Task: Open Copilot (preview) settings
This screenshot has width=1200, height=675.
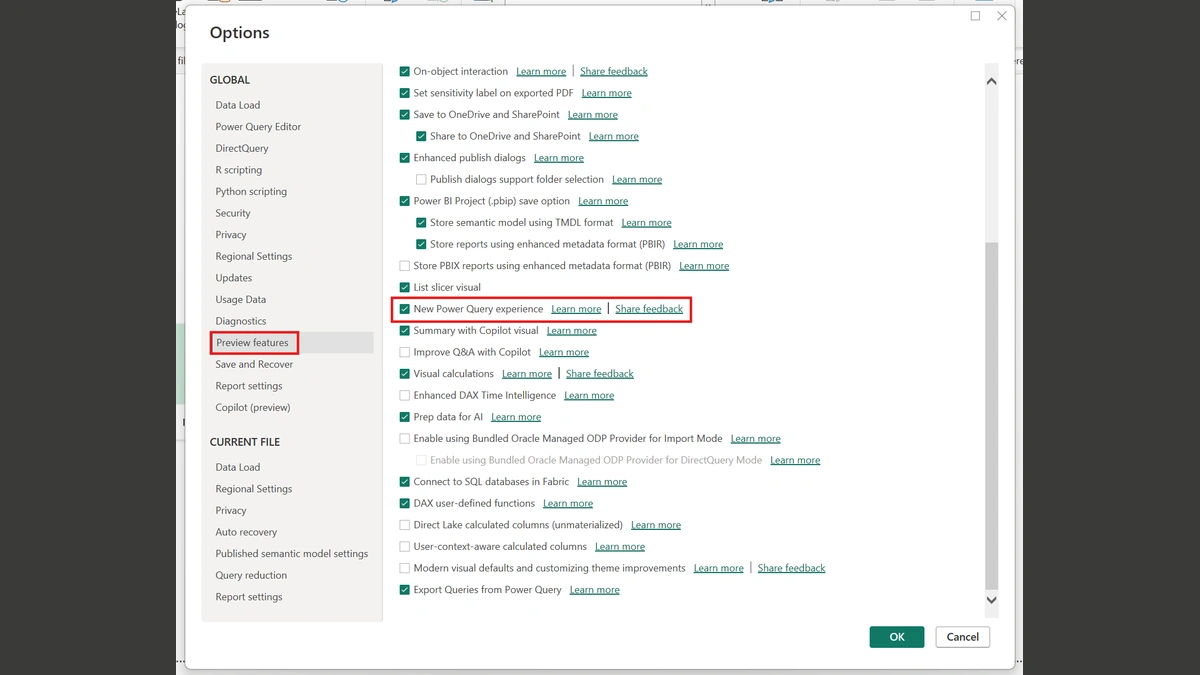Action: (253, 408)
